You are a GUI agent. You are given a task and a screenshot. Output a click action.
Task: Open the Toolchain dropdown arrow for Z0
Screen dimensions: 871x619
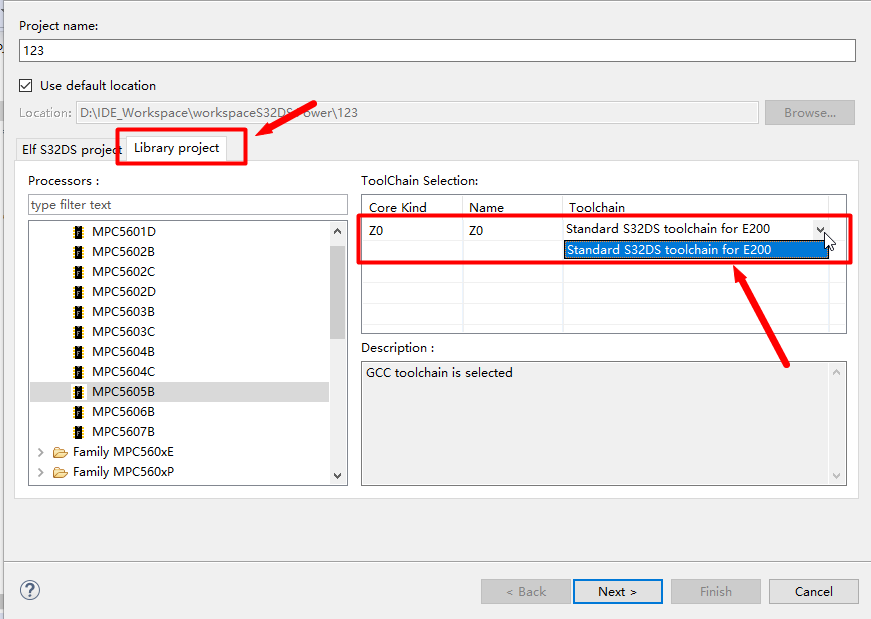pos(820,229)
